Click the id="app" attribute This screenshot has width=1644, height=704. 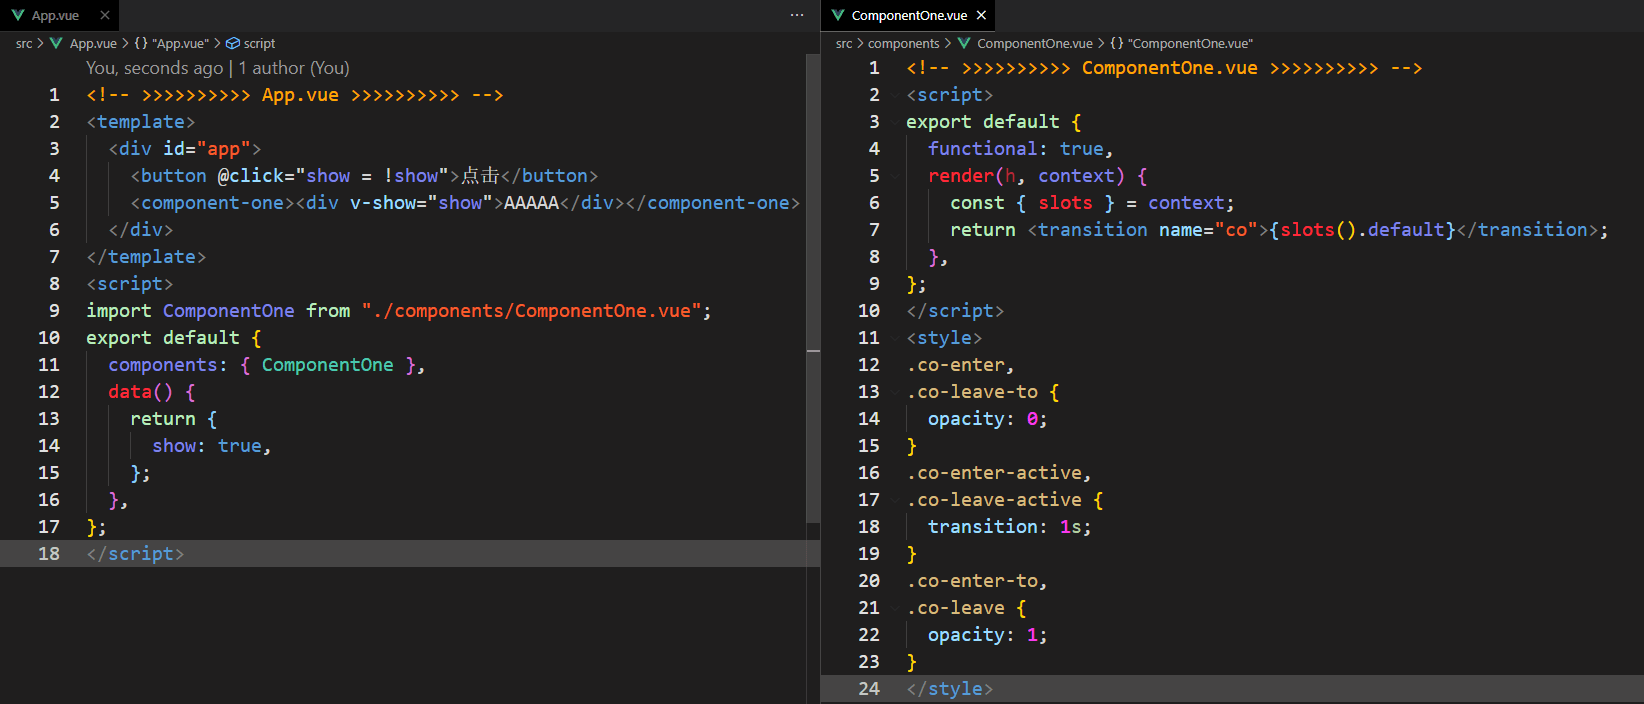tap(207, 149)
